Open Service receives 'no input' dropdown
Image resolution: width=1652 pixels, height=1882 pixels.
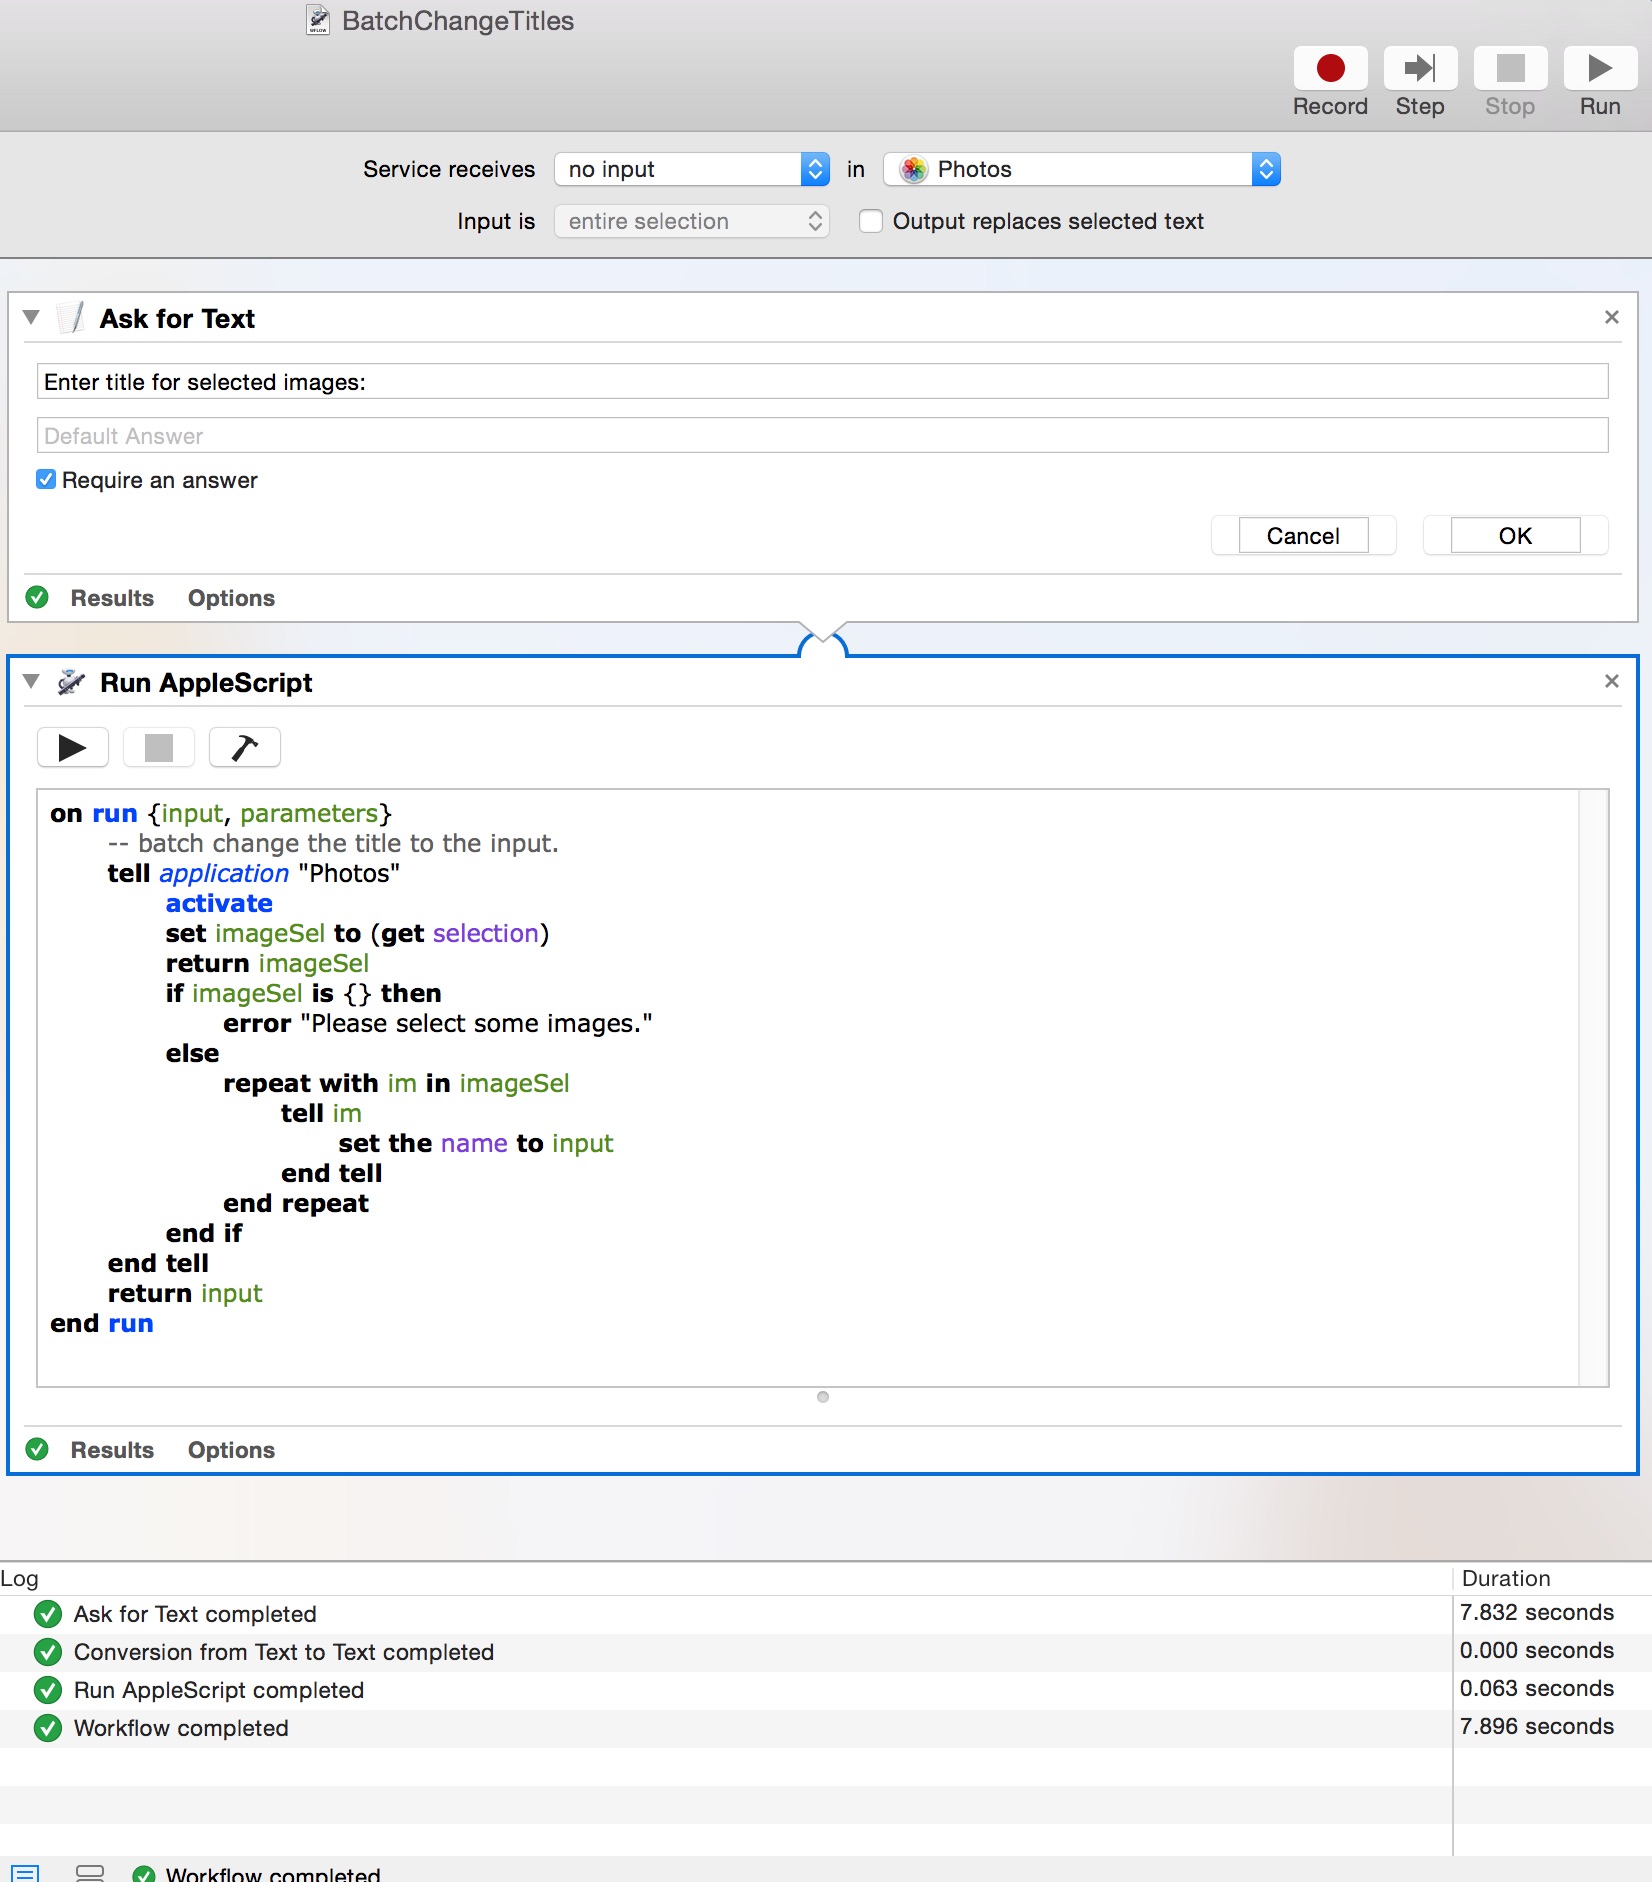692,170
